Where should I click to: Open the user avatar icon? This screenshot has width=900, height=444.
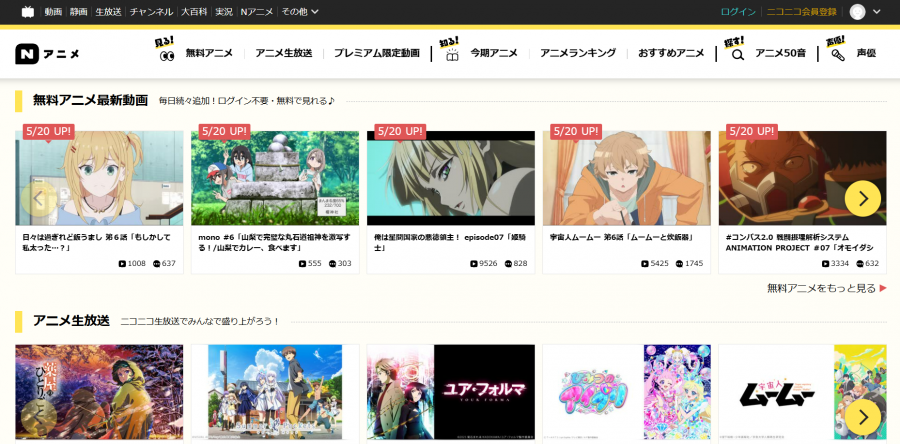coord(857,12)
